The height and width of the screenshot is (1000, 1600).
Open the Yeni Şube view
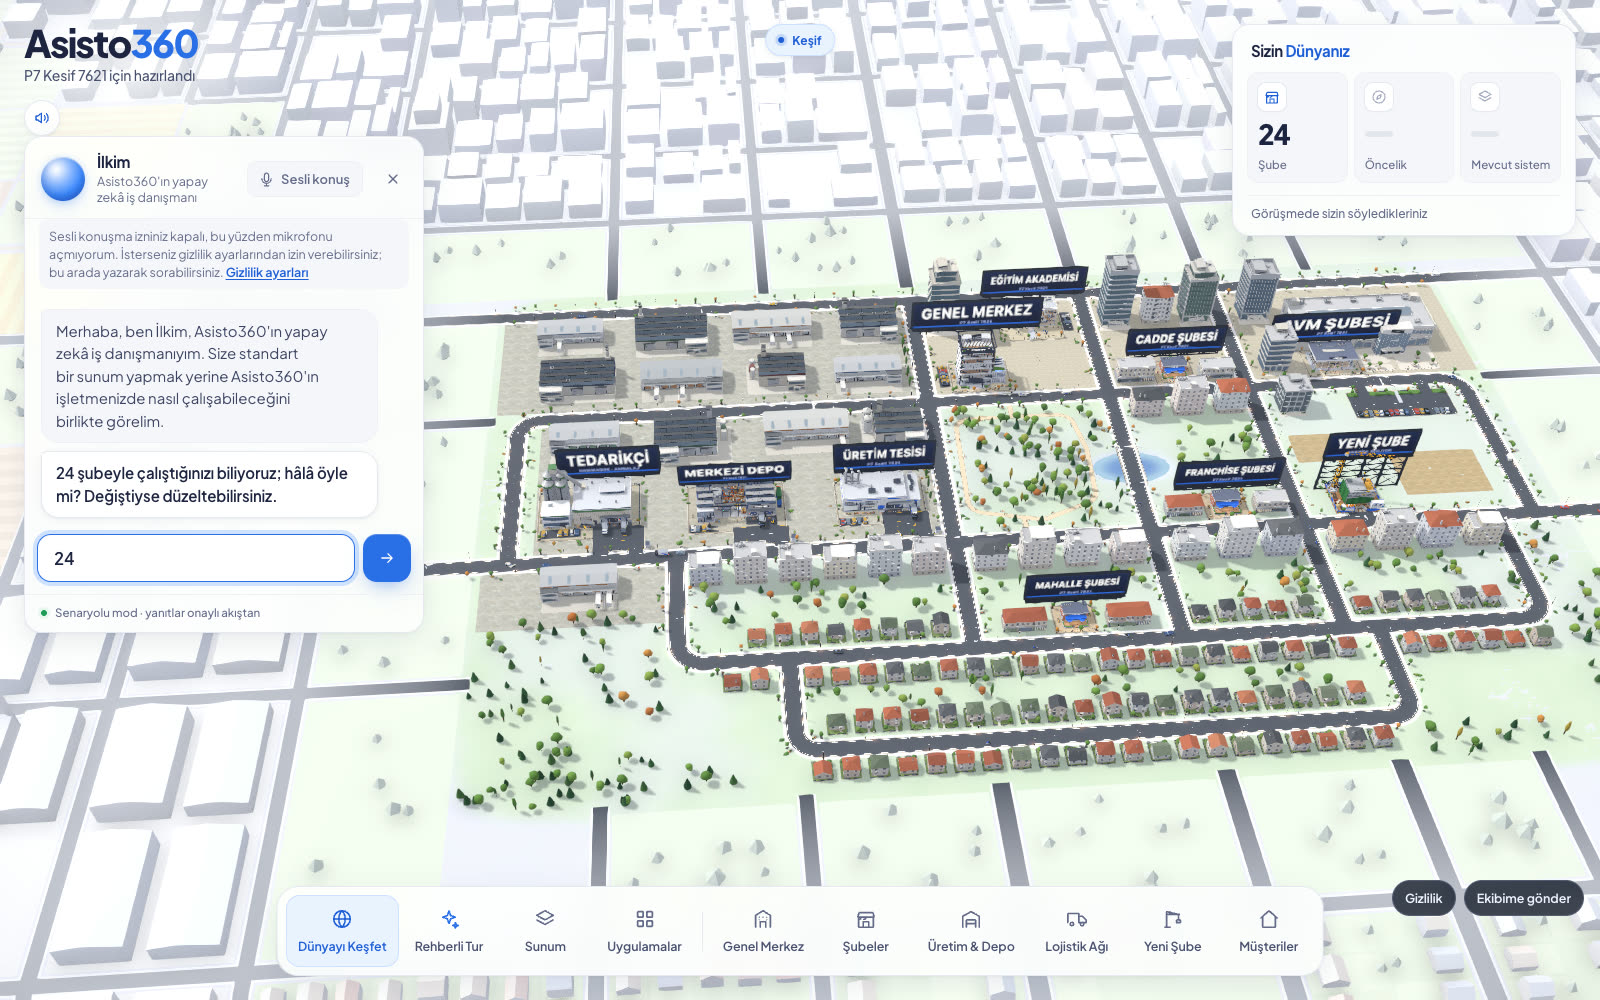click(x=1173, y=931)
